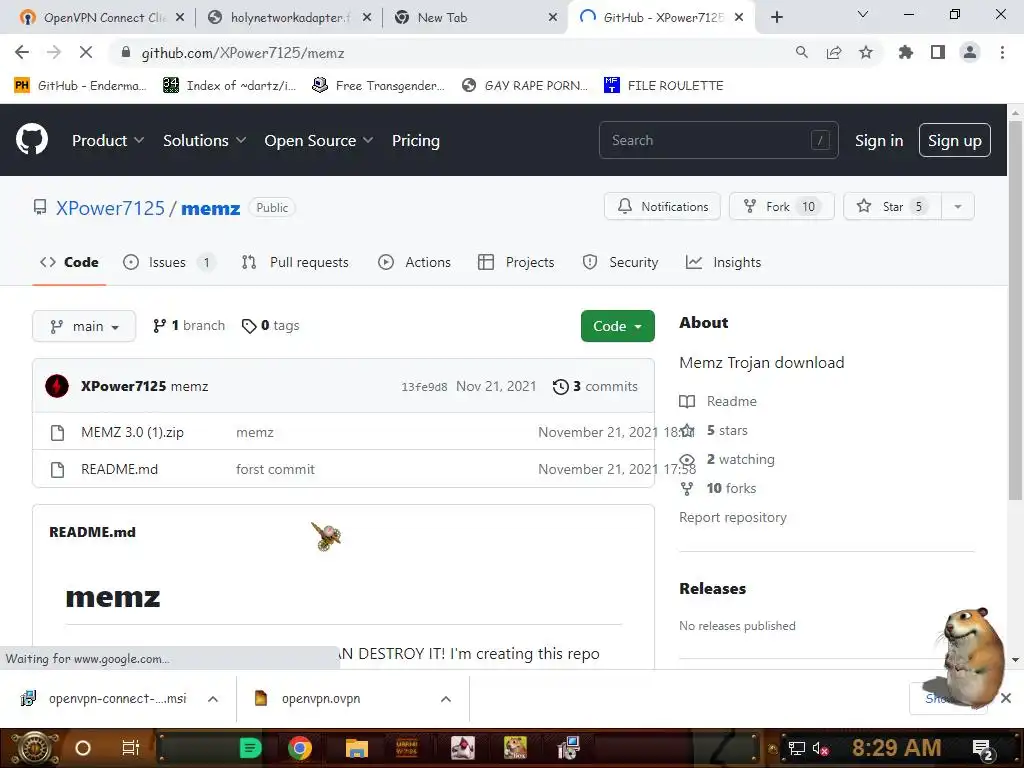
Task: Open the MEMZ 3.0 (1).zip file
Action: 133,432
